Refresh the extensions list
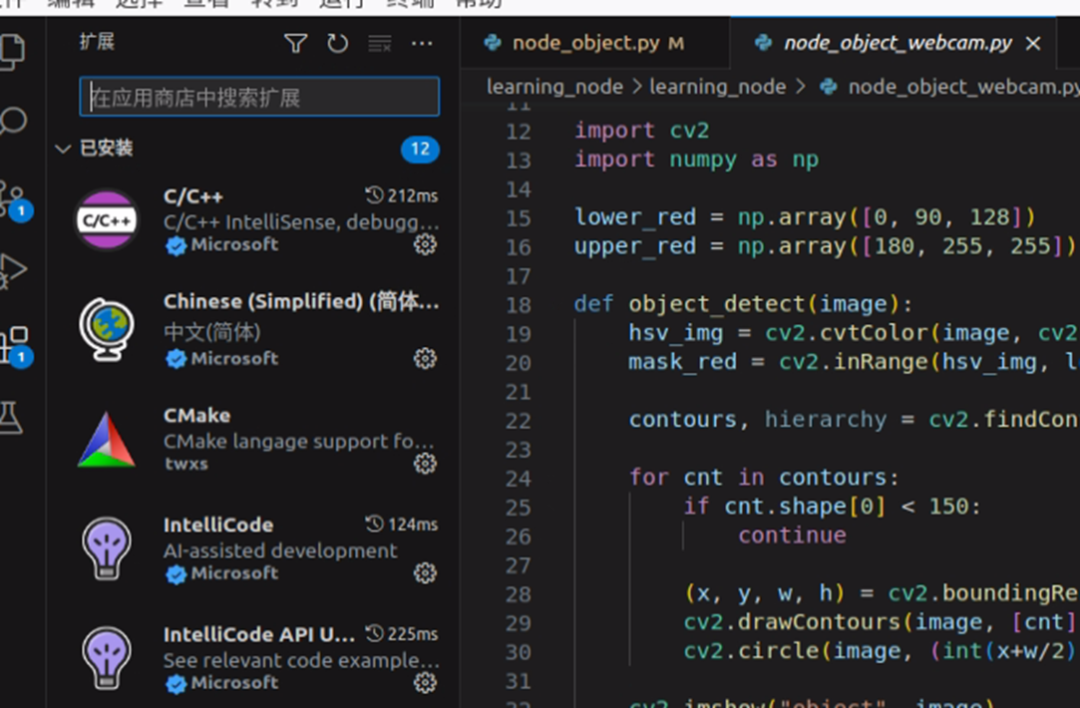Viewport: 1080px width, 708px height. pos(338,43)
